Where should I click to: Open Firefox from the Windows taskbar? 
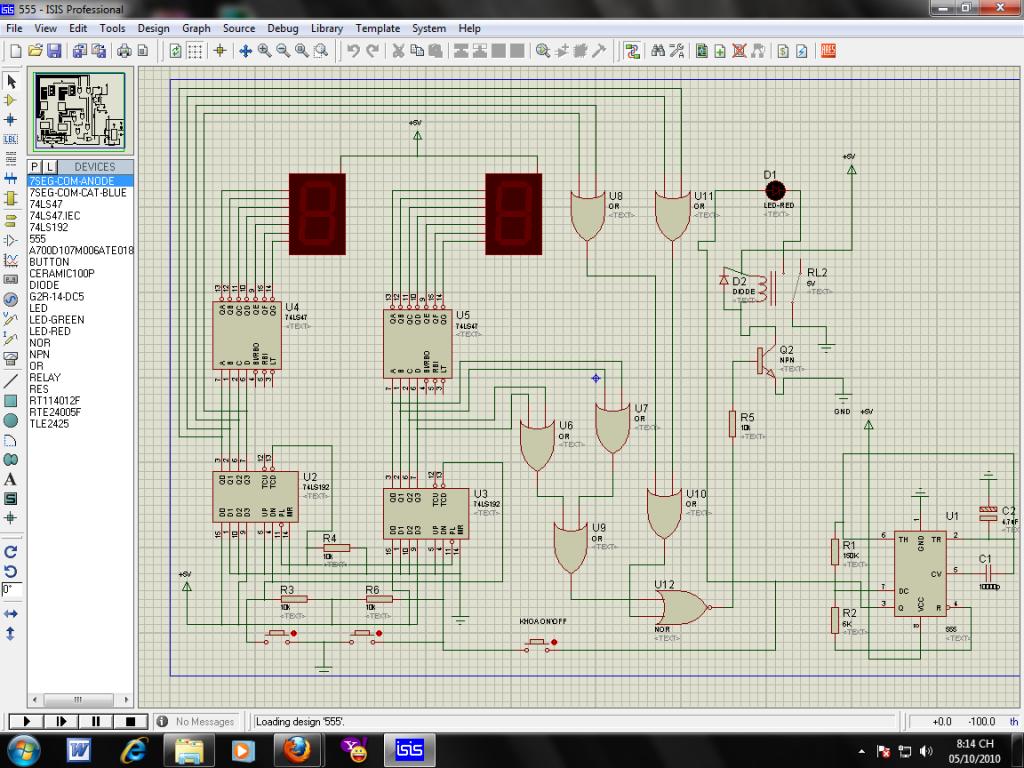click(x=297, y=748)
